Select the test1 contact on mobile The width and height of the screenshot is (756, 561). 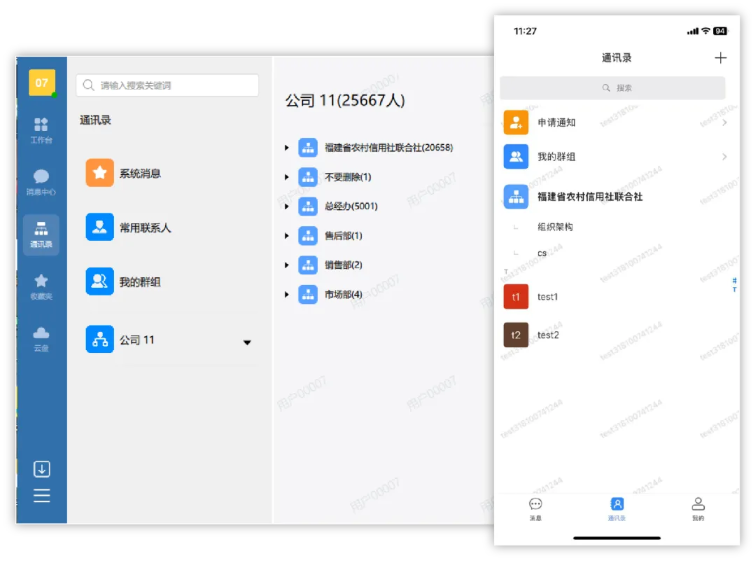tap(548, 297)
